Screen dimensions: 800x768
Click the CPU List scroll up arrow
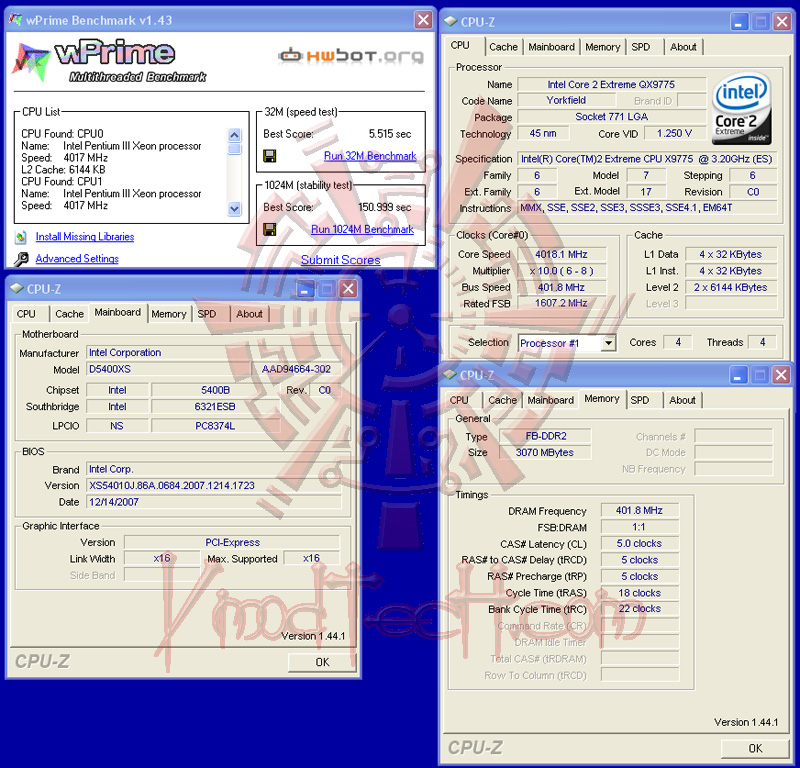point(234,135)
